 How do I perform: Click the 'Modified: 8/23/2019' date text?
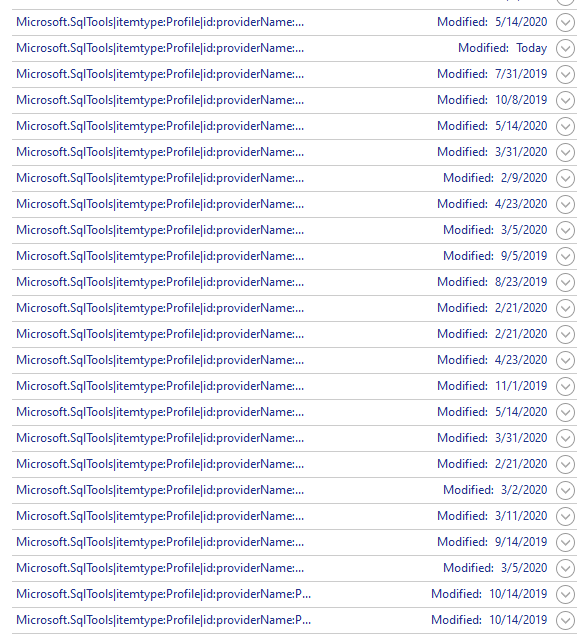(492, 282)
